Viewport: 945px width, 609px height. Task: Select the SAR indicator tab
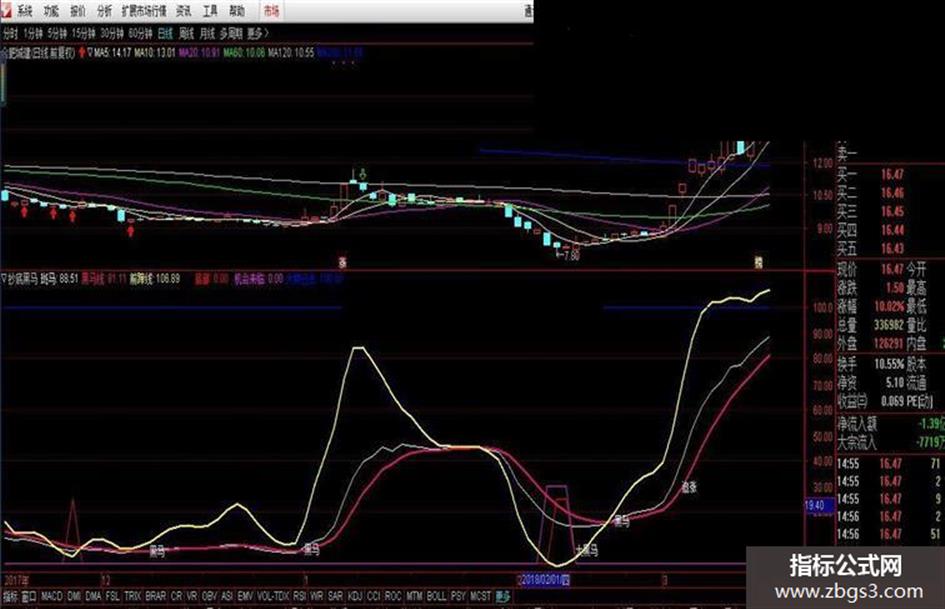tap(336, 596)
